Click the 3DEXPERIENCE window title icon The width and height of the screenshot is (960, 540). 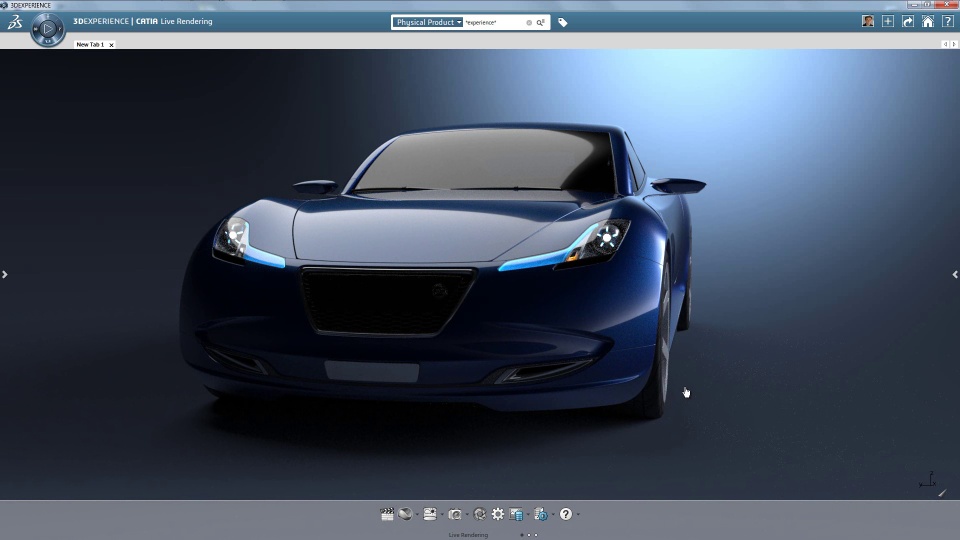(4, 5)
